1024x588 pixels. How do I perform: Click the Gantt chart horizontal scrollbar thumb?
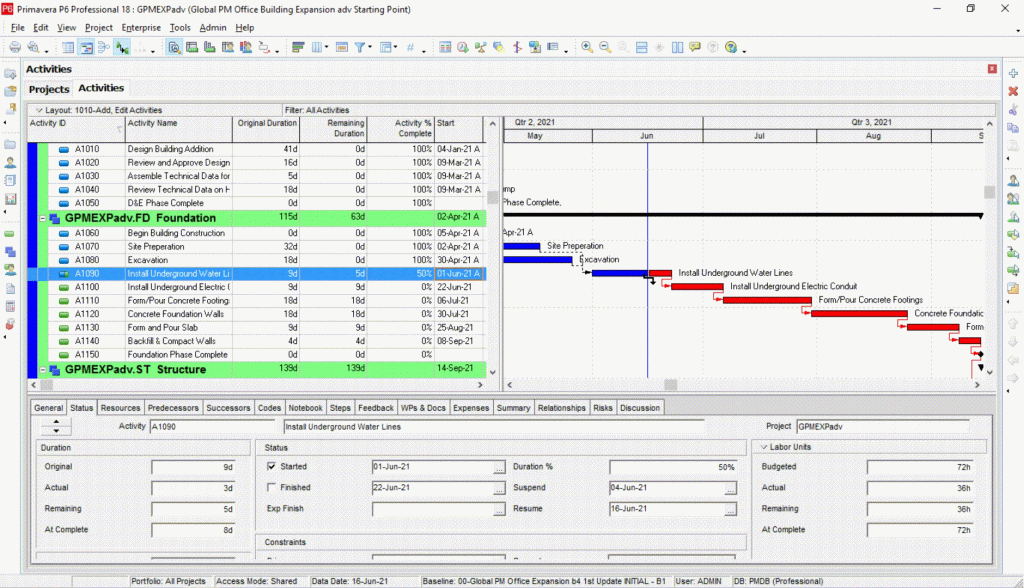(671, 385)
